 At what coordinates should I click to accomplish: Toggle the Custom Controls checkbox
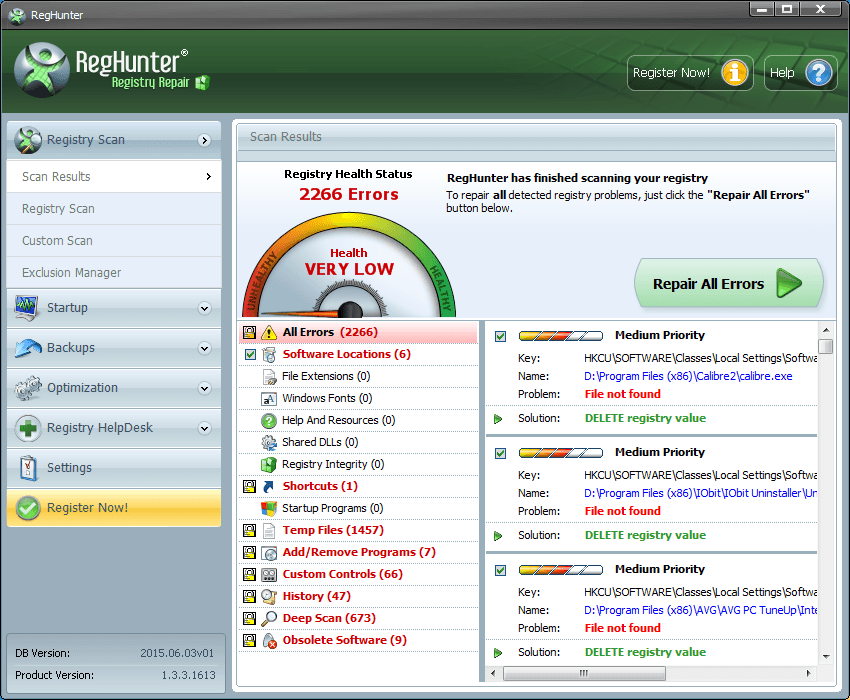pos(249,575)
